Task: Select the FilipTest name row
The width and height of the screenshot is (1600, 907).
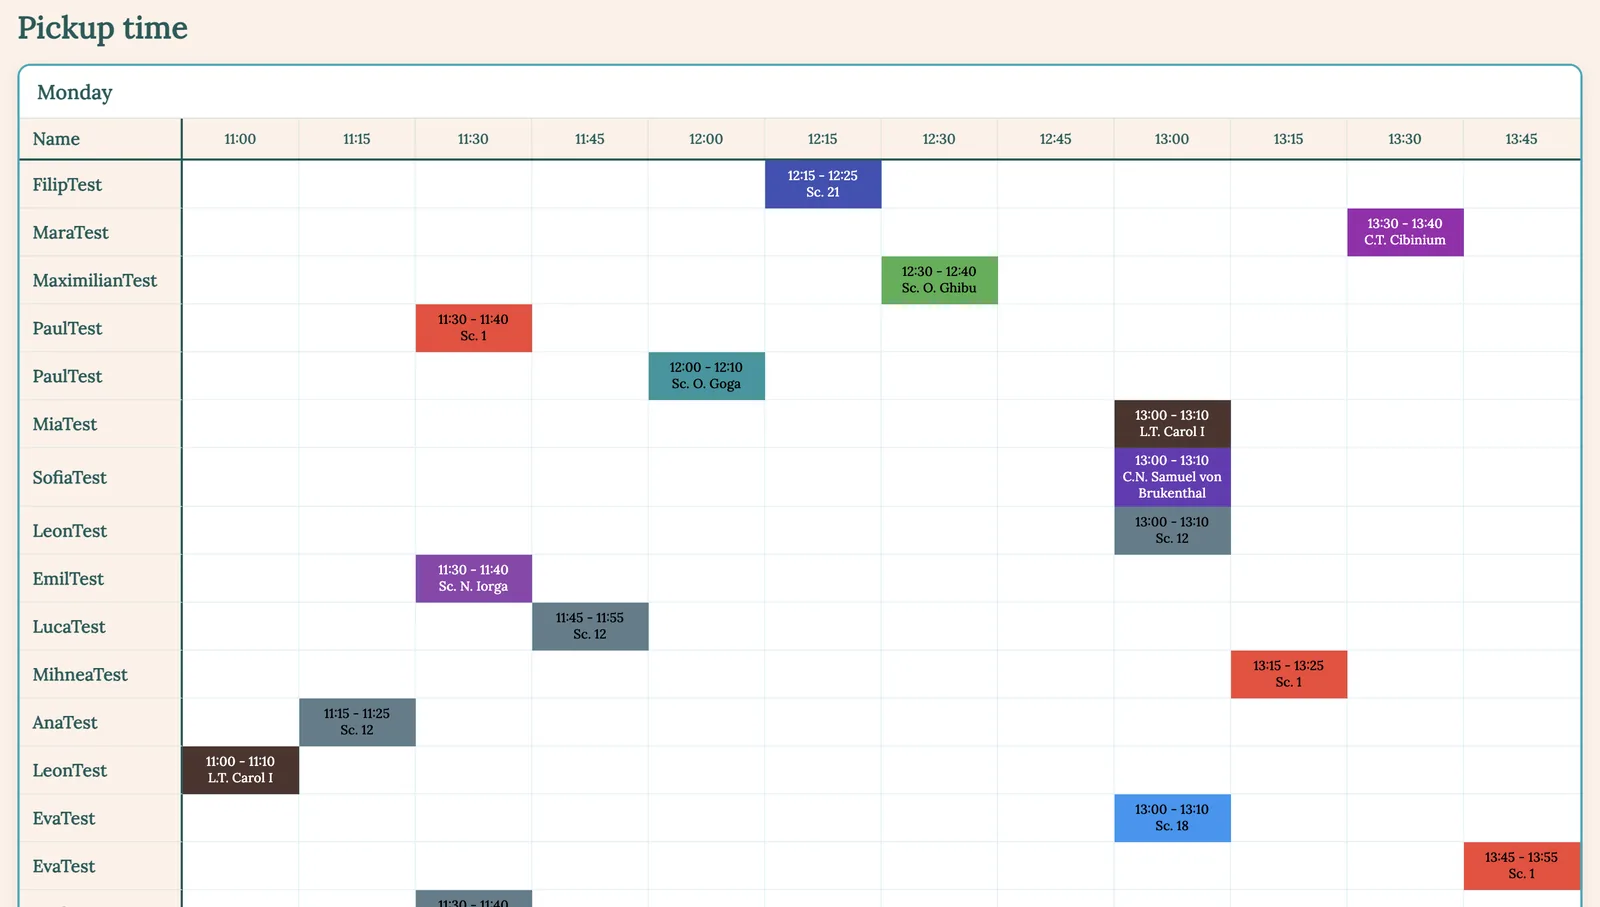Action: [100, 184]
